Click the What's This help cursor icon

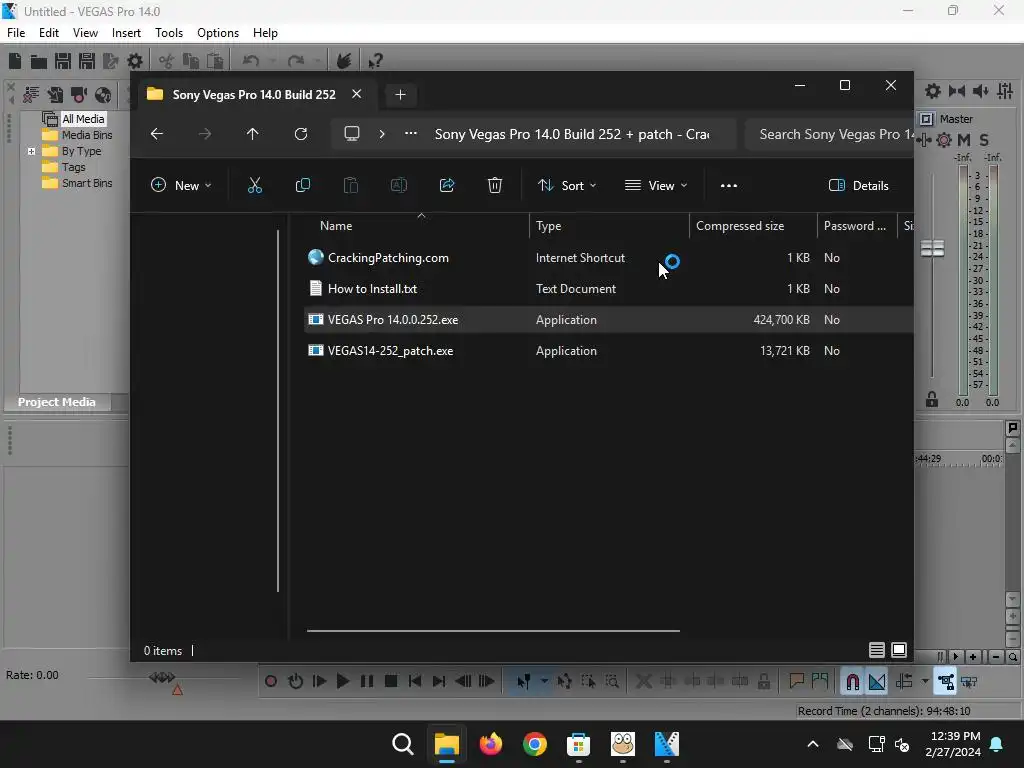pyautogui.click(x=375, y=61)
